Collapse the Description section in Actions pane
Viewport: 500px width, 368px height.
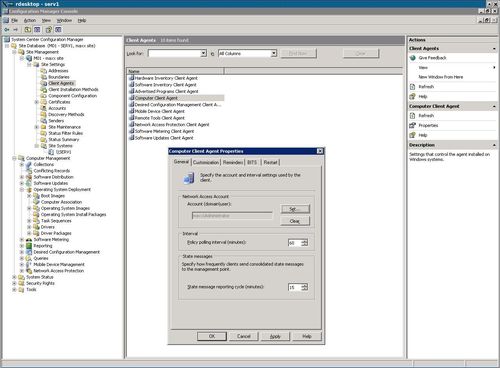pyautogui.click(x=494, y=145)
